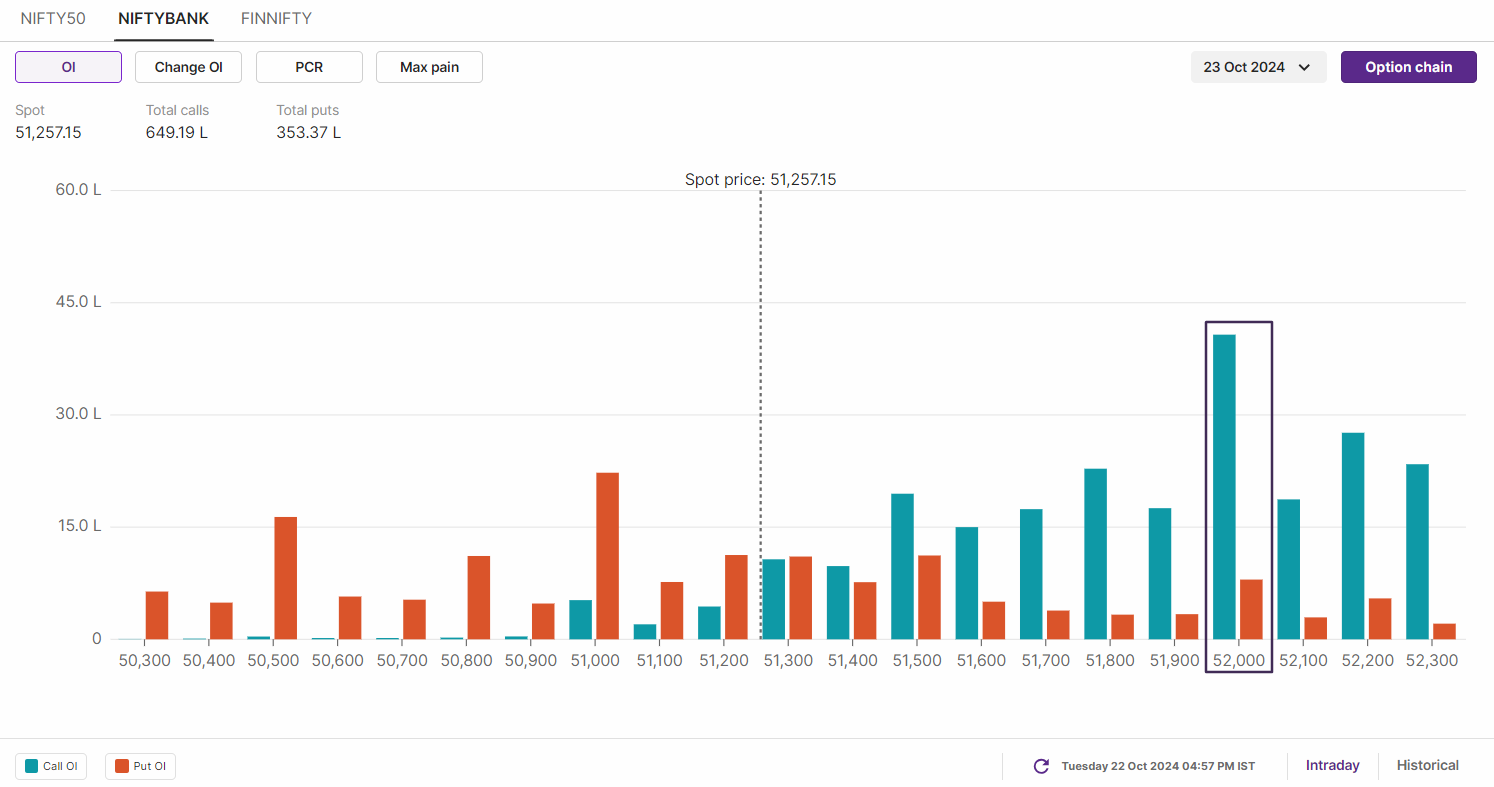Switch to Intraday mode
Viewport: 1494px width, 787px height.
click(1332, 766)
